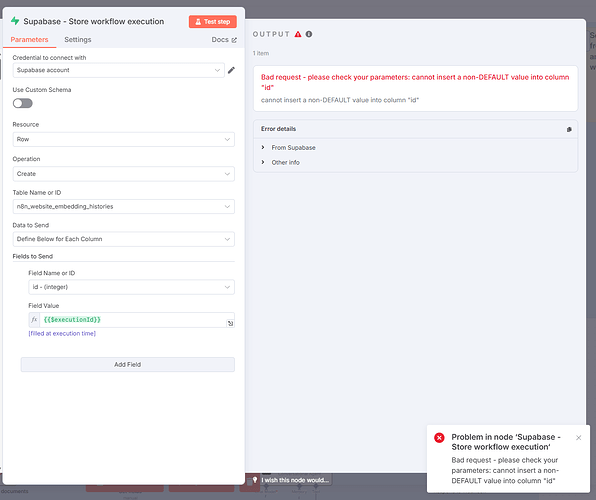This screenshot has width=596, height=500.
Task: Open the Docs link
Action: (x=224, y=40)
